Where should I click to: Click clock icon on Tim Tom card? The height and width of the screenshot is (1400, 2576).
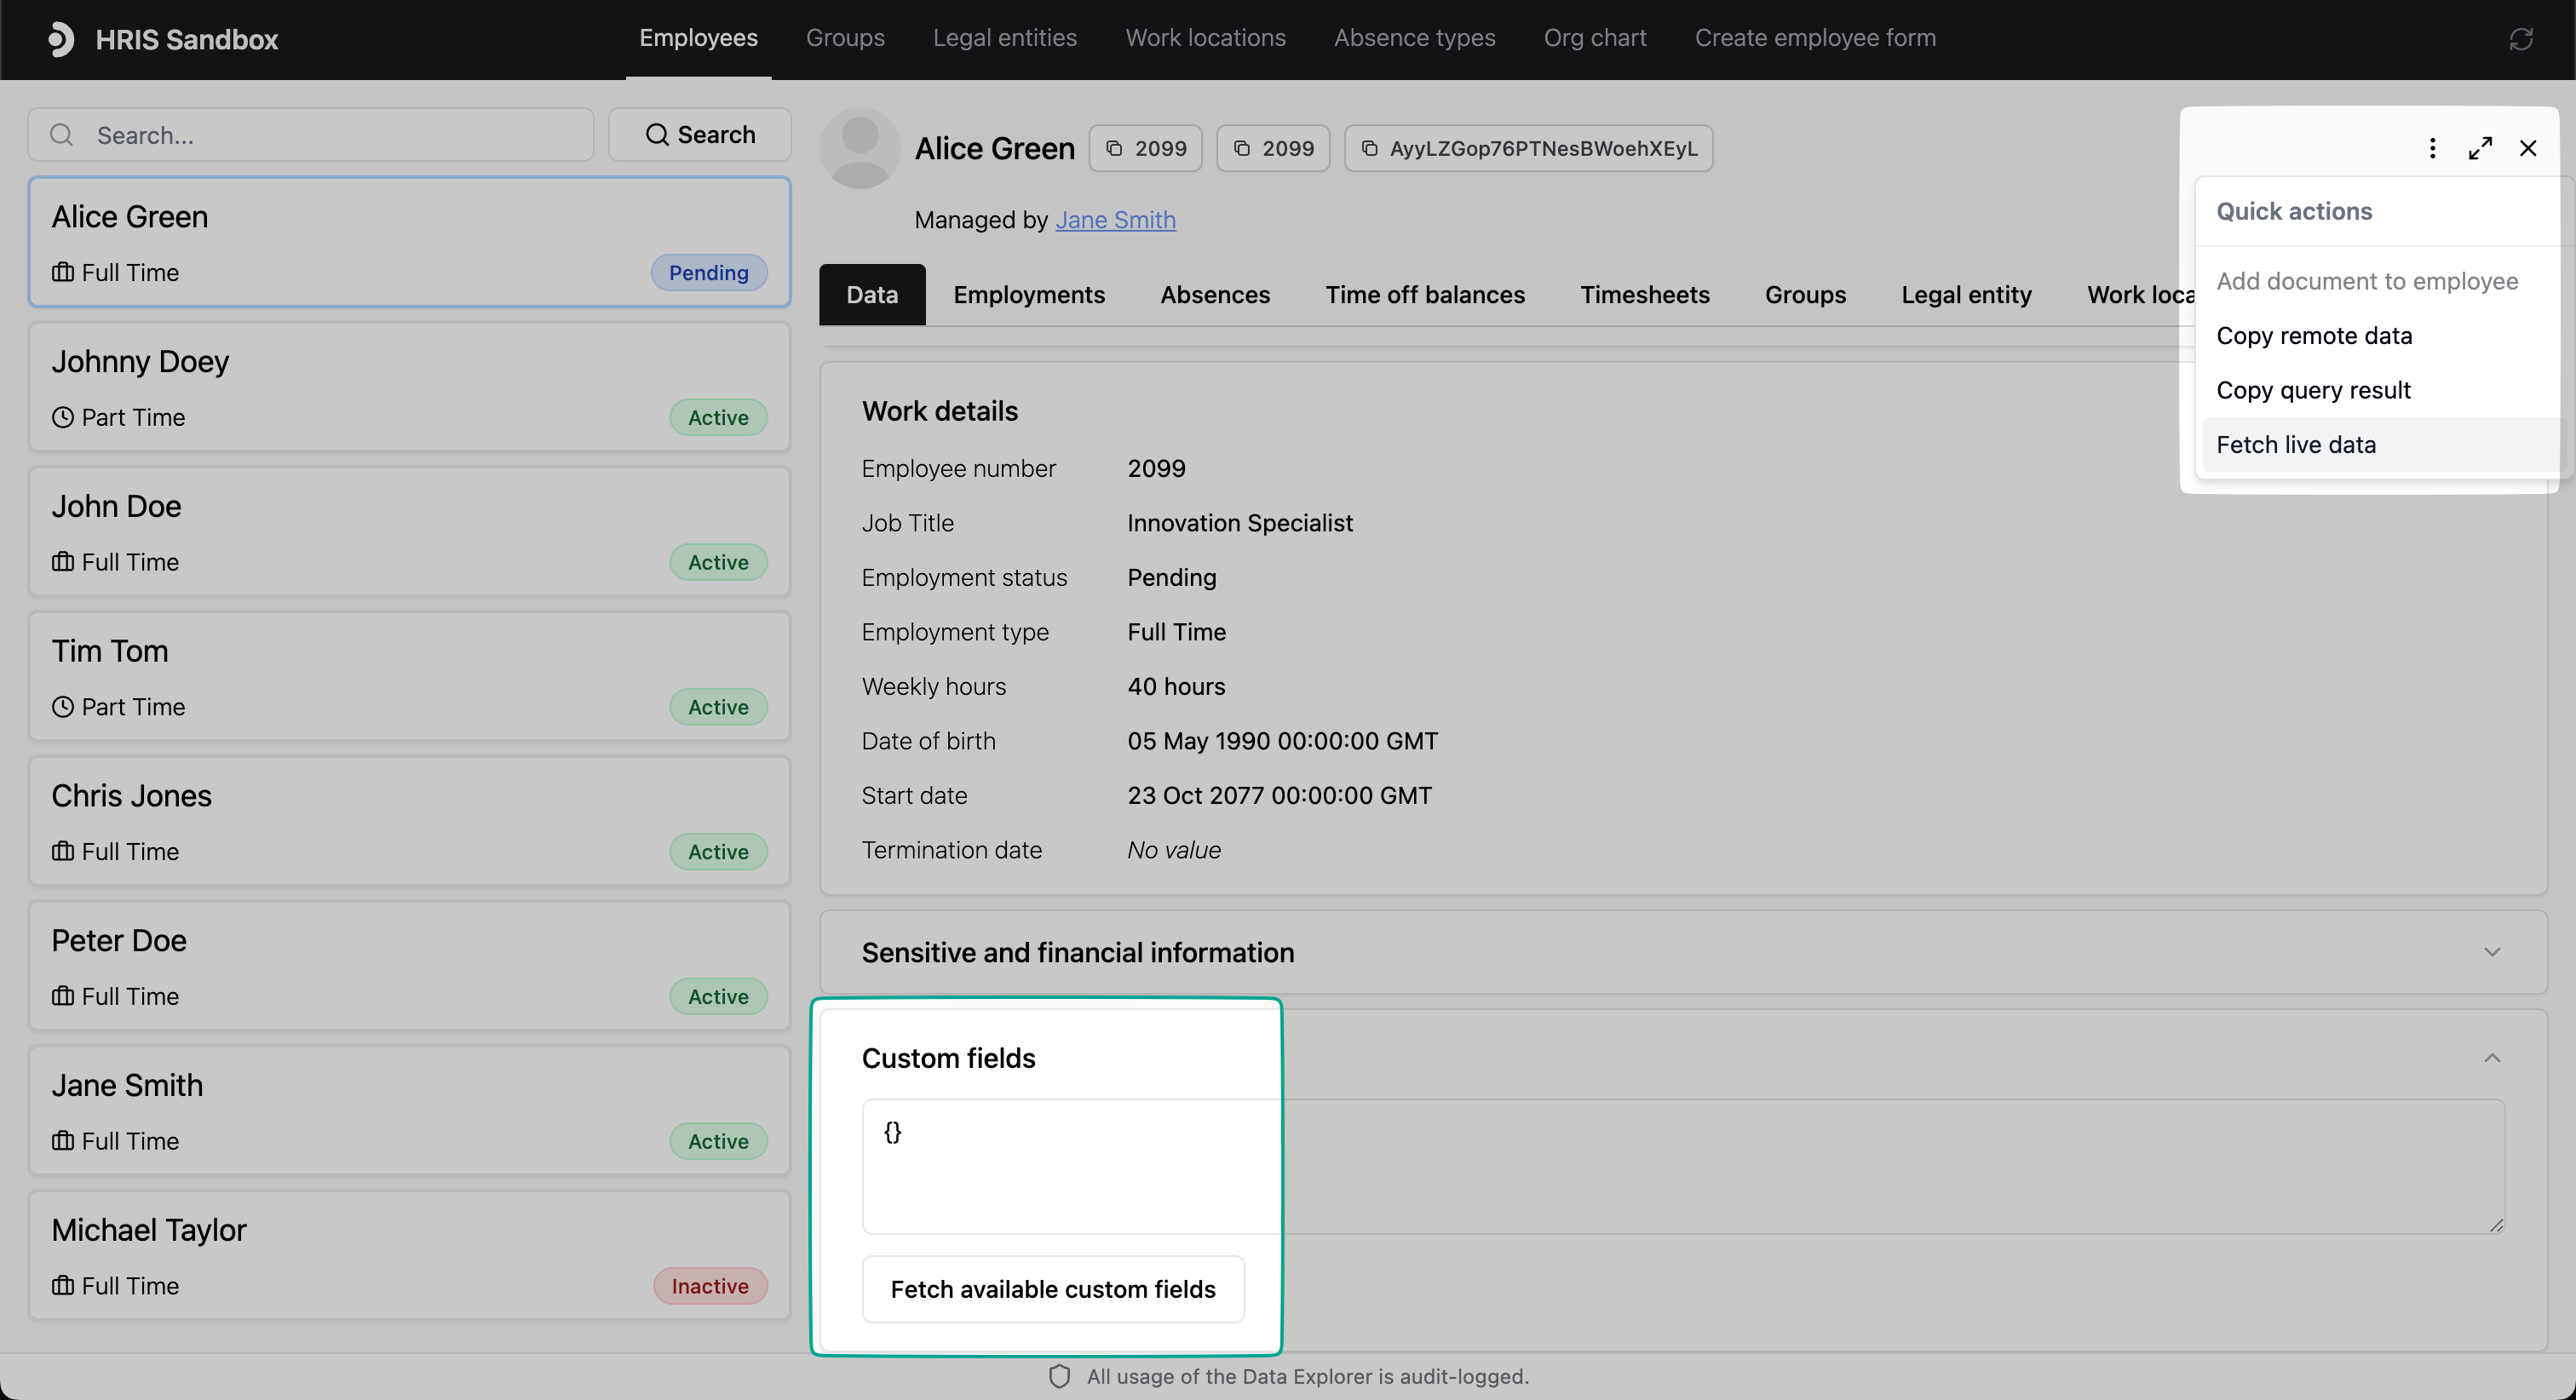pos(63,707)
